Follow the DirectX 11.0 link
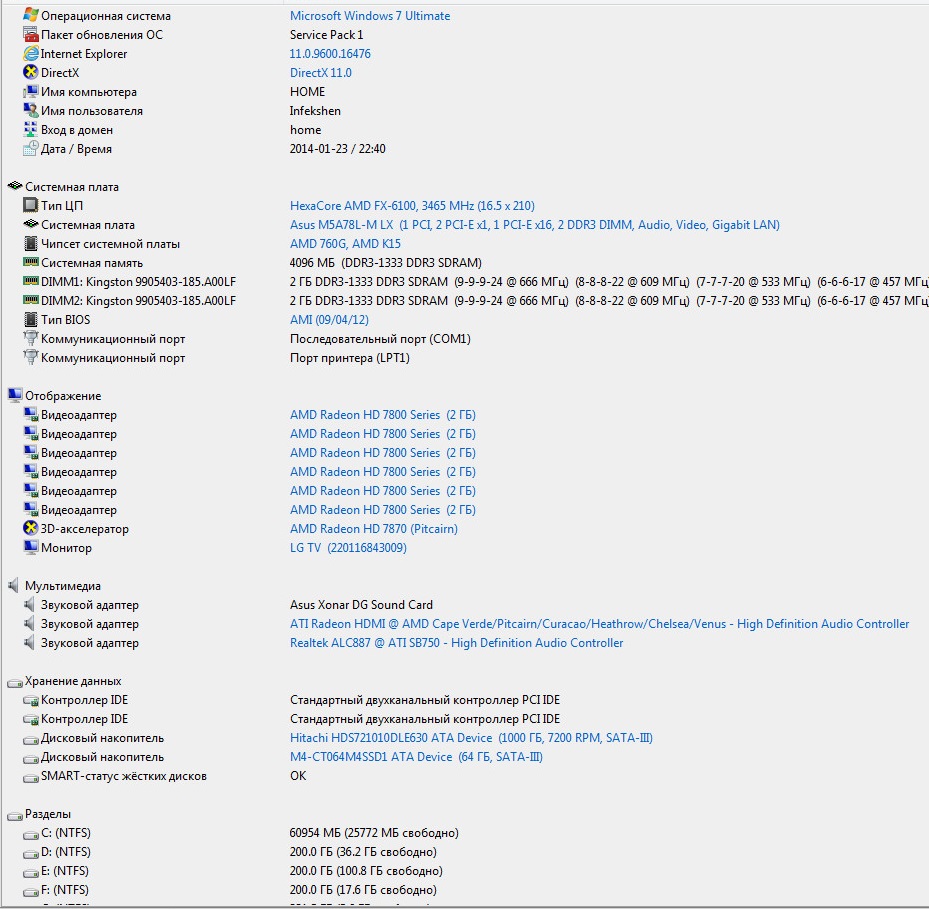This screenshot has width=929, height=909. click(321, 73)
